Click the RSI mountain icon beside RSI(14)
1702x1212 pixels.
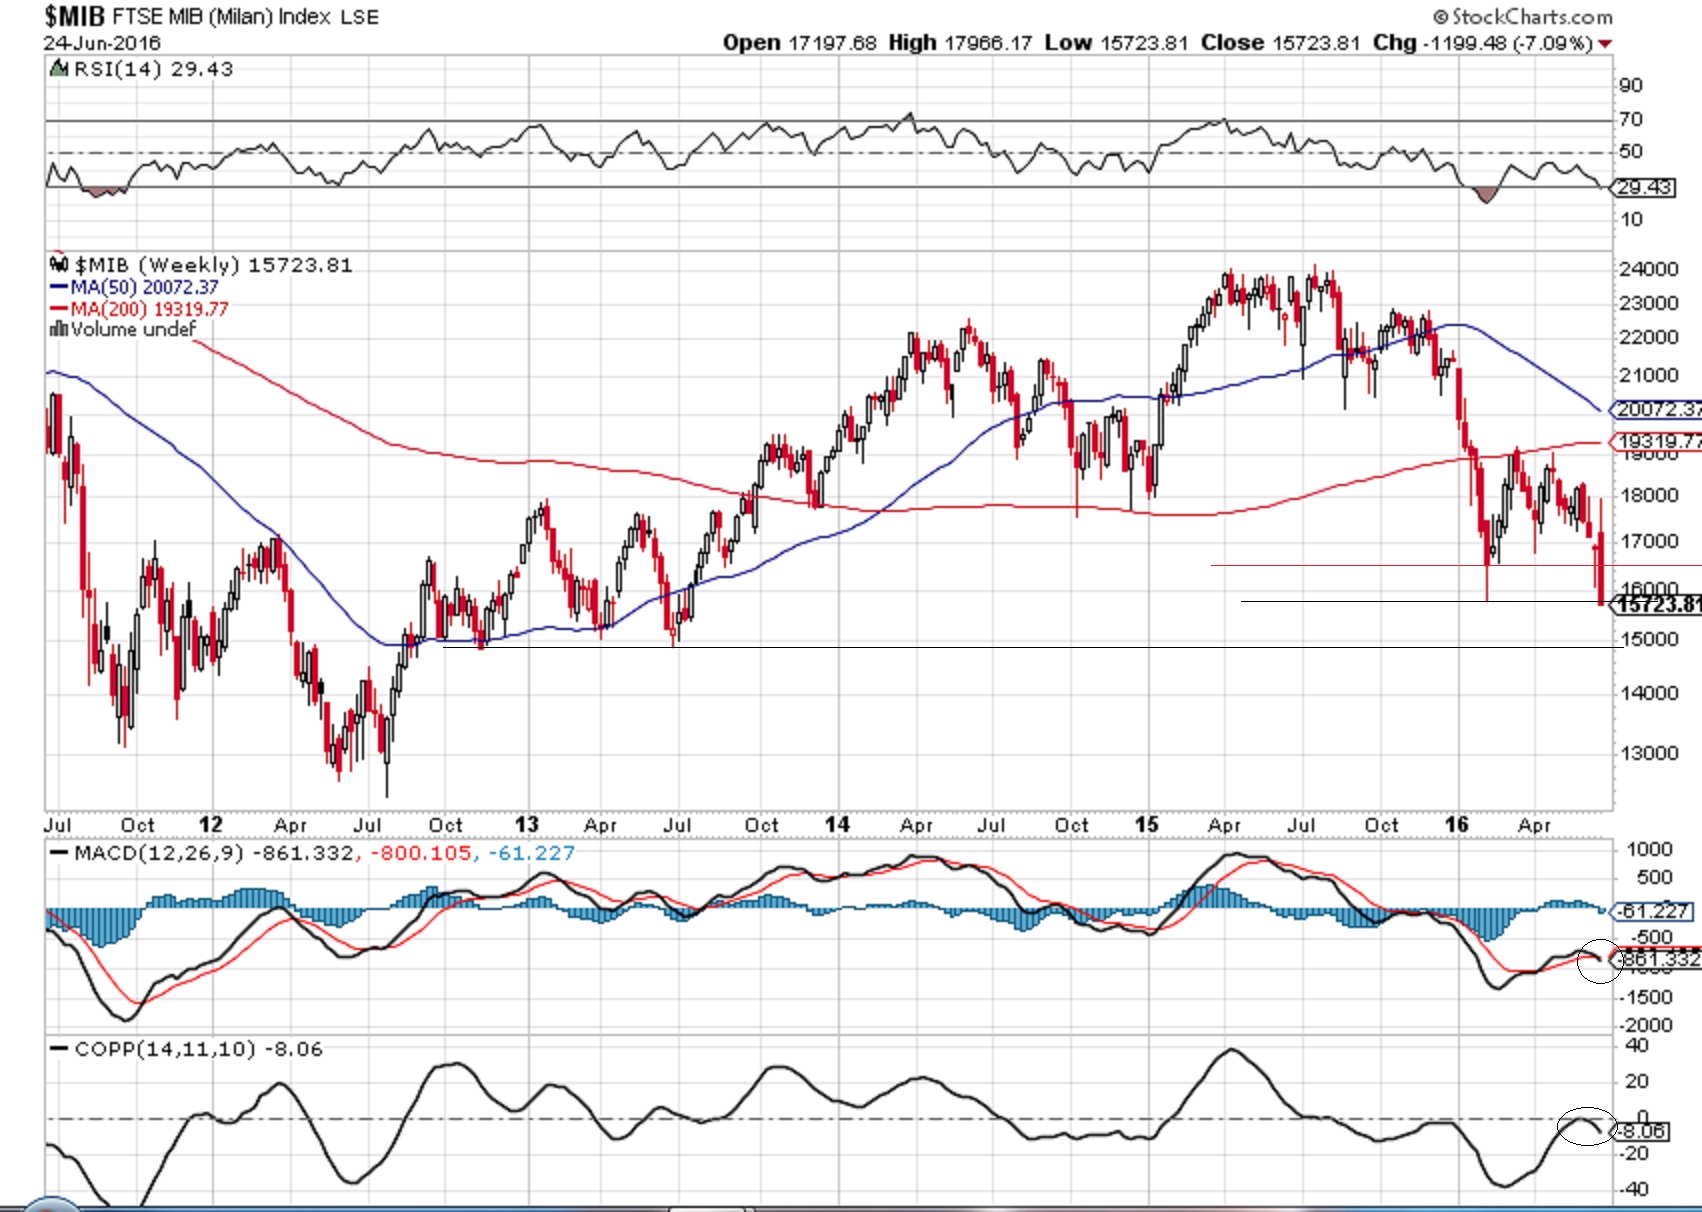pos(59,68)
